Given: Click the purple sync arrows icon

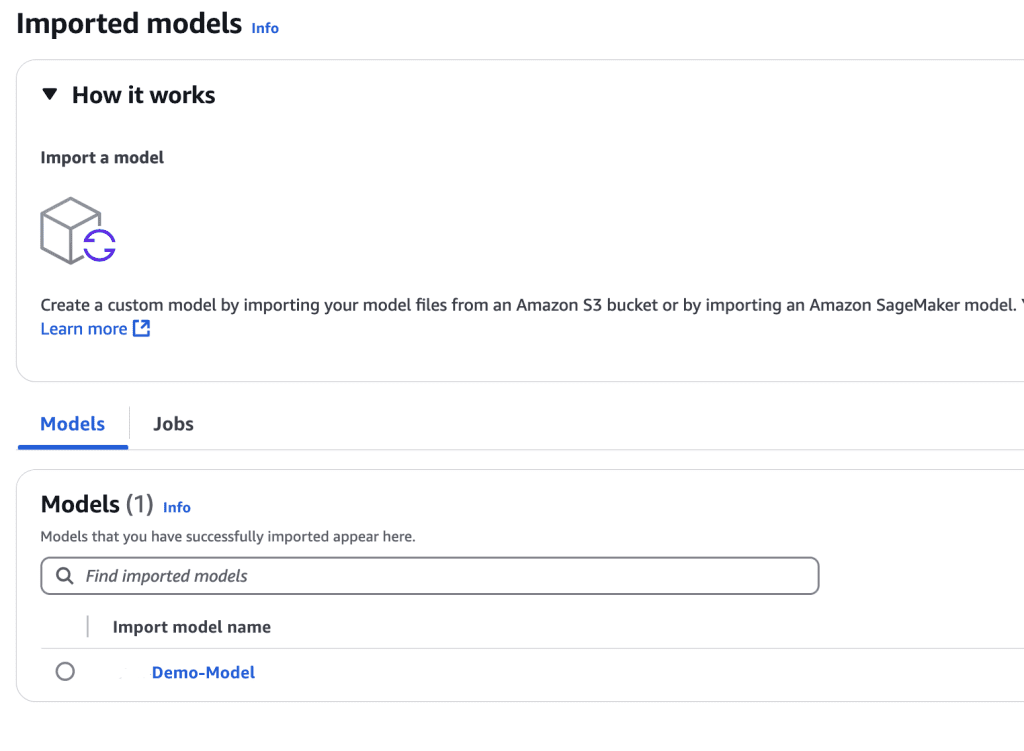Looking at the screenshot, I should tap(99, 243).
